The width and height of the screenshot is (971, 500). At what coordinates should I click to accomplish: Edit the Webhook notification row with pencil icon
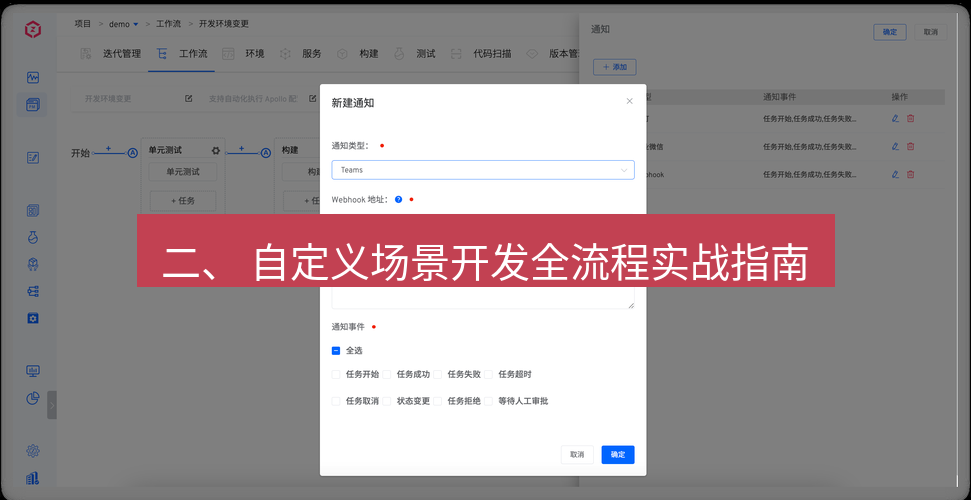[x=895, y=175]
